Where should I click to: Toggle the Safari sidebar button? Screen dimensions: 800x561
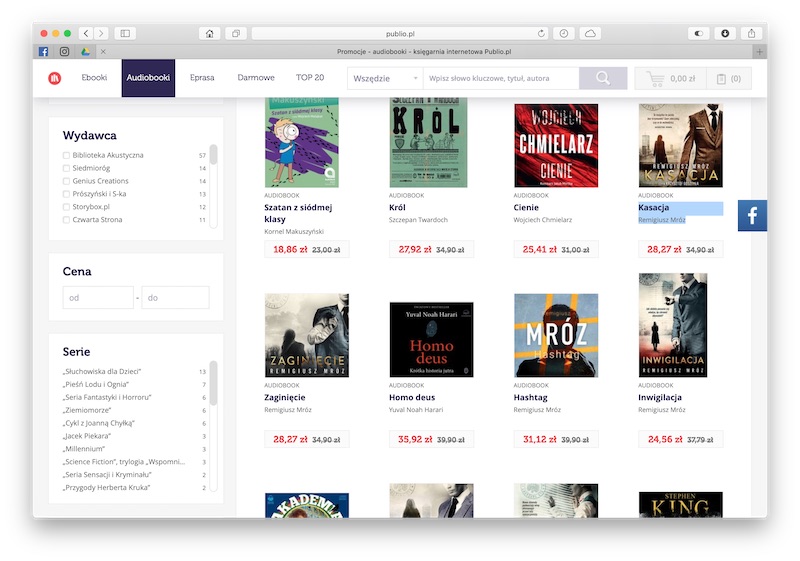(125, 34)
